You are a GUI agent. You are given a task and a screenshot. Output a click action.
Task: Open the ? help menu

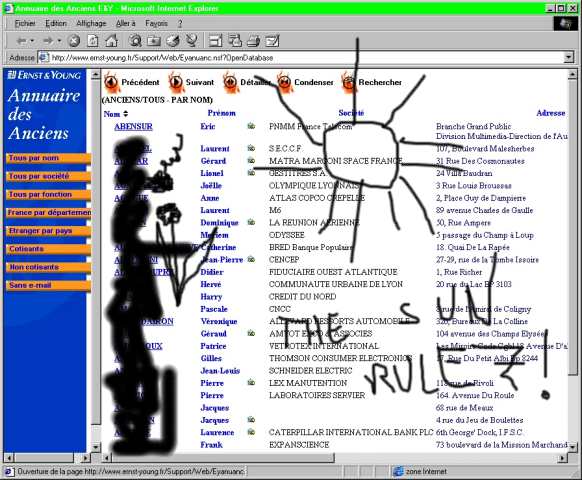point(180,23)
